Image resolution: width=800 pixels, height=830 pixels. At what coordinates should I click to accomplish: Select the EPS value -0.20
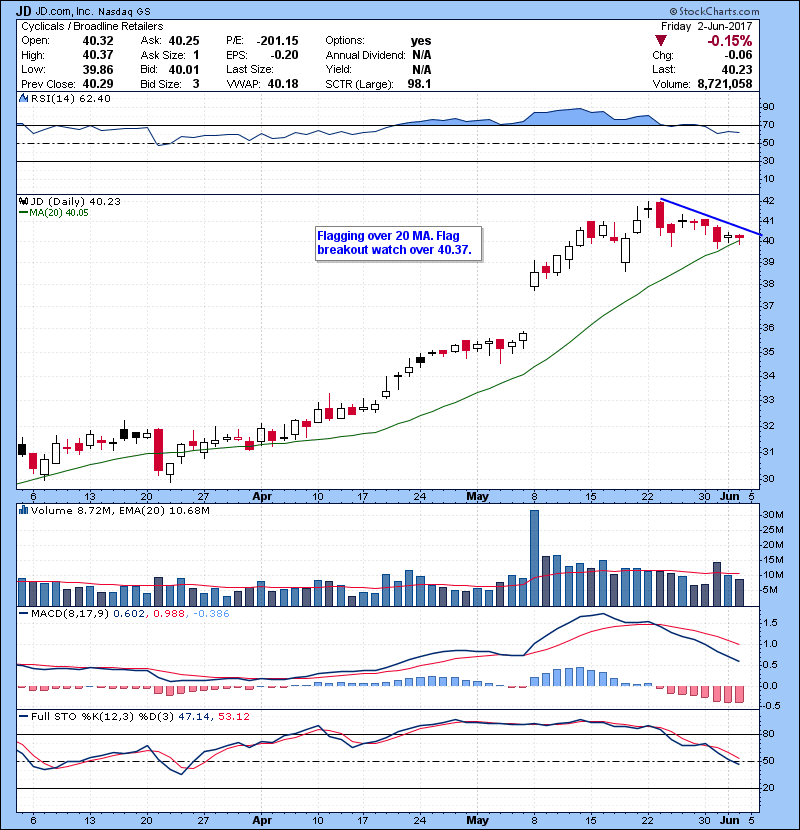pos(284,55)
